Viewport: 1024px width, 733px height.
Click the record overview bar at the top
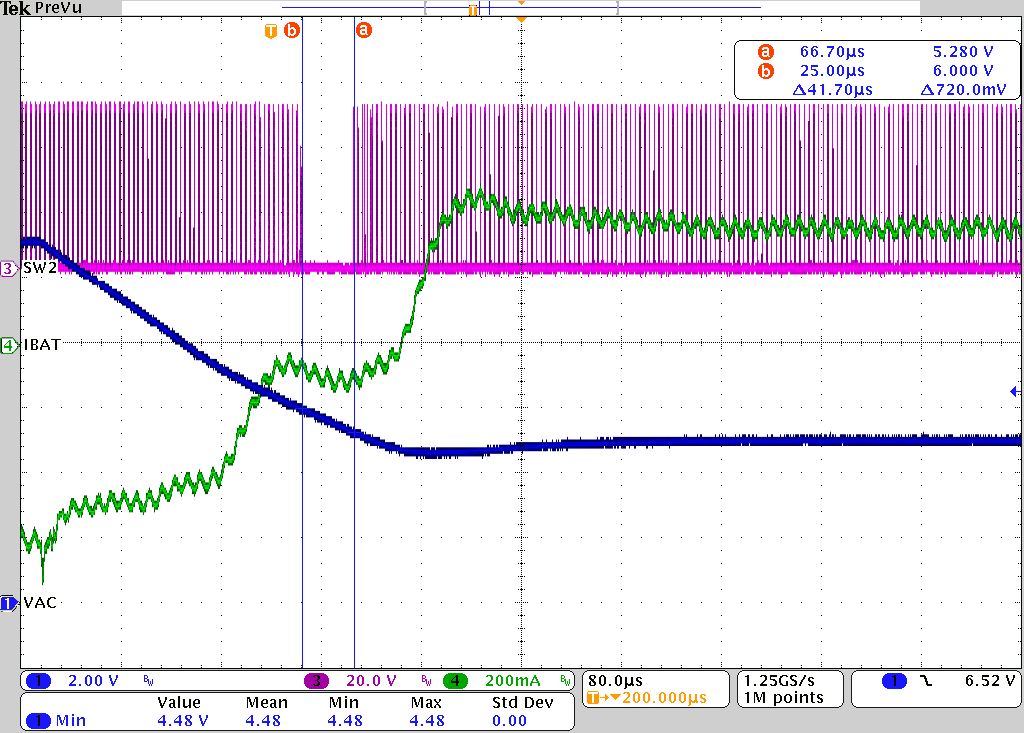tap(520, 7)
